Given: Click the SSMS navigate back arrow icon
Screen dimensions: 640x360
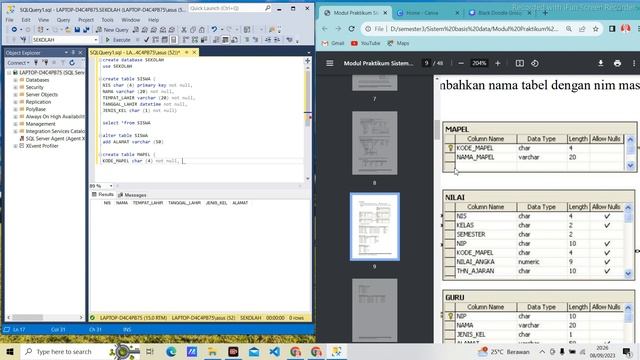Looking at the screenshot, I should pyautogui.click(x=14, y=30).
